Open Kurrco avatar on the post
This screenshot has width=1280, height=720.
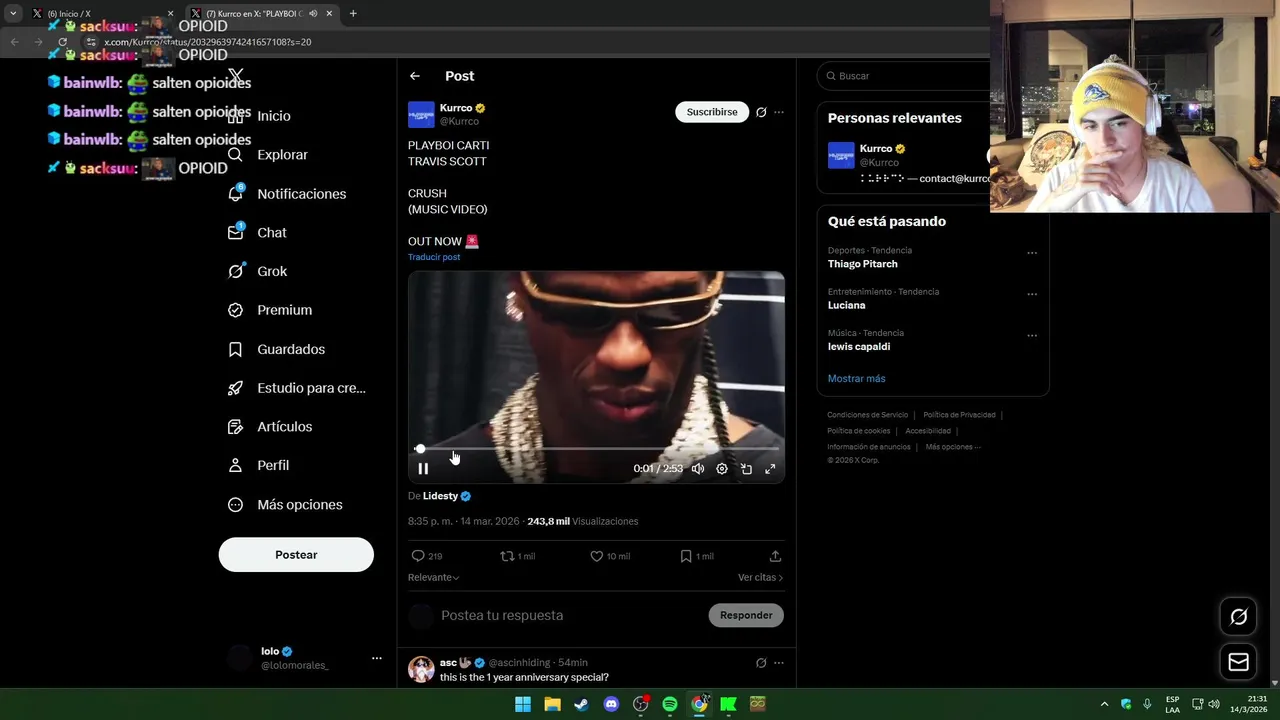[421, 114]
